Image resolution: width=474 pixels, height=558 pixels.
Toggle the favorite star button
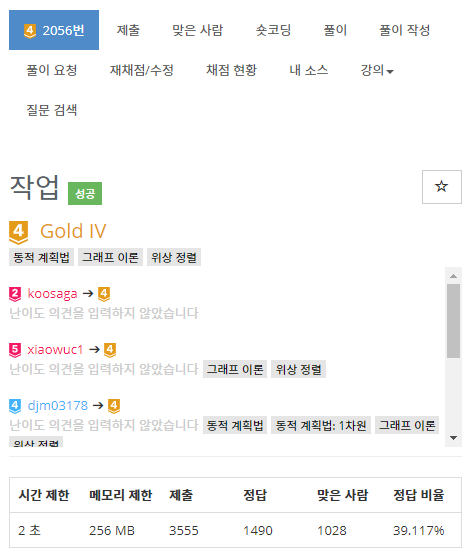point(442,187)
